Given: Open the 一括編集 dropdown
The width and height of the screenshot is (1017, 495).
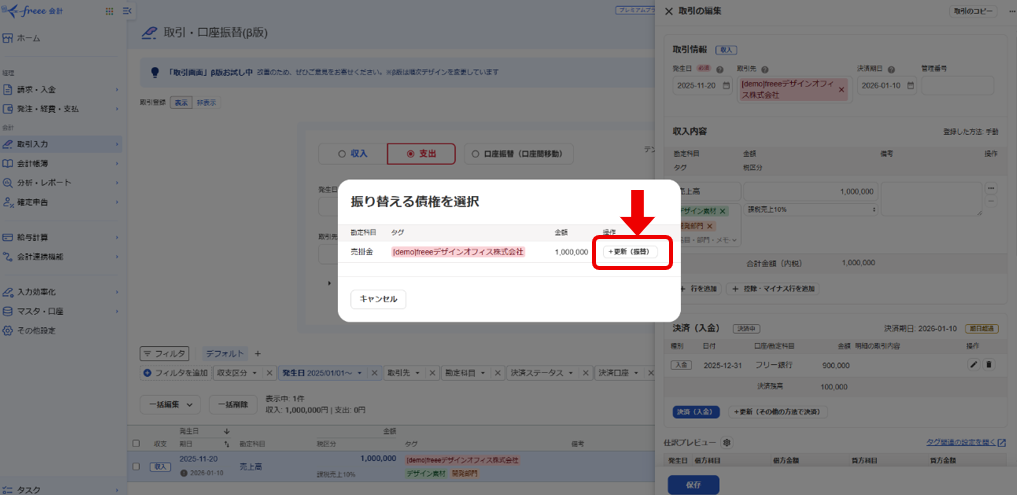Looking at the screenshot, I should point(170,404).
